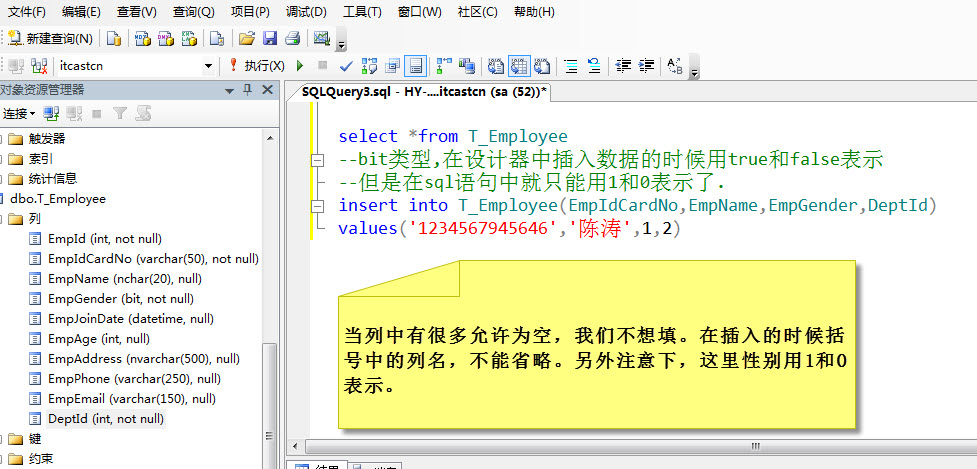977x469 pixels.
Task: Click the 新建查询(N) new query button
Action: [x=51, y=39]
